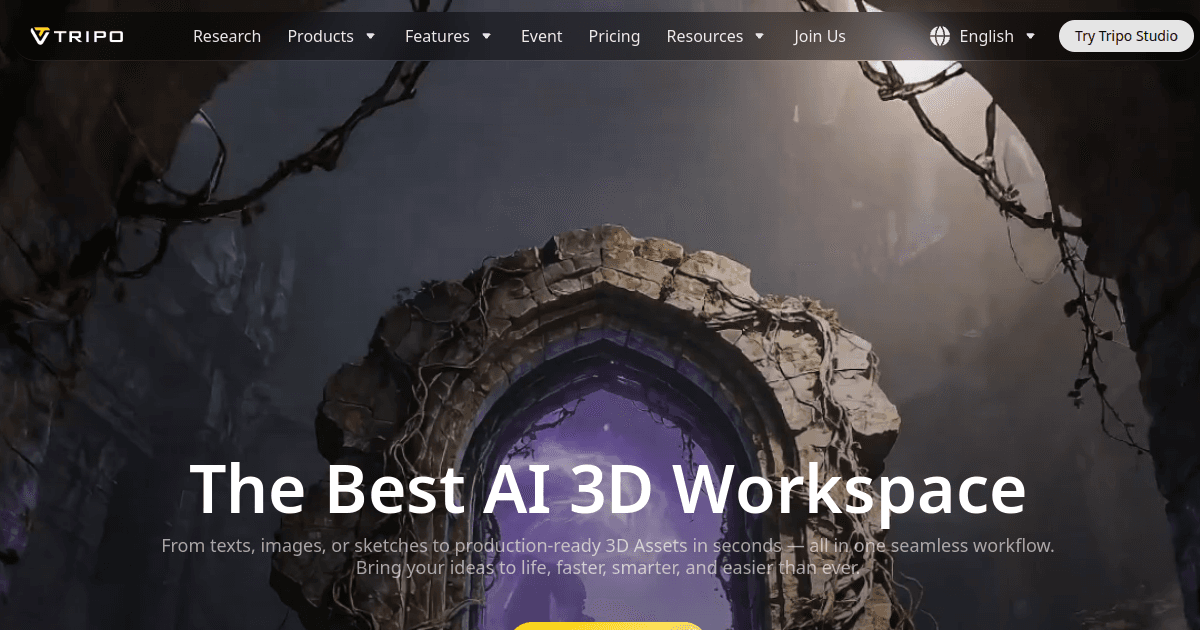
Task: Expand the Products dropdown arrow
Action: point(371,36)
